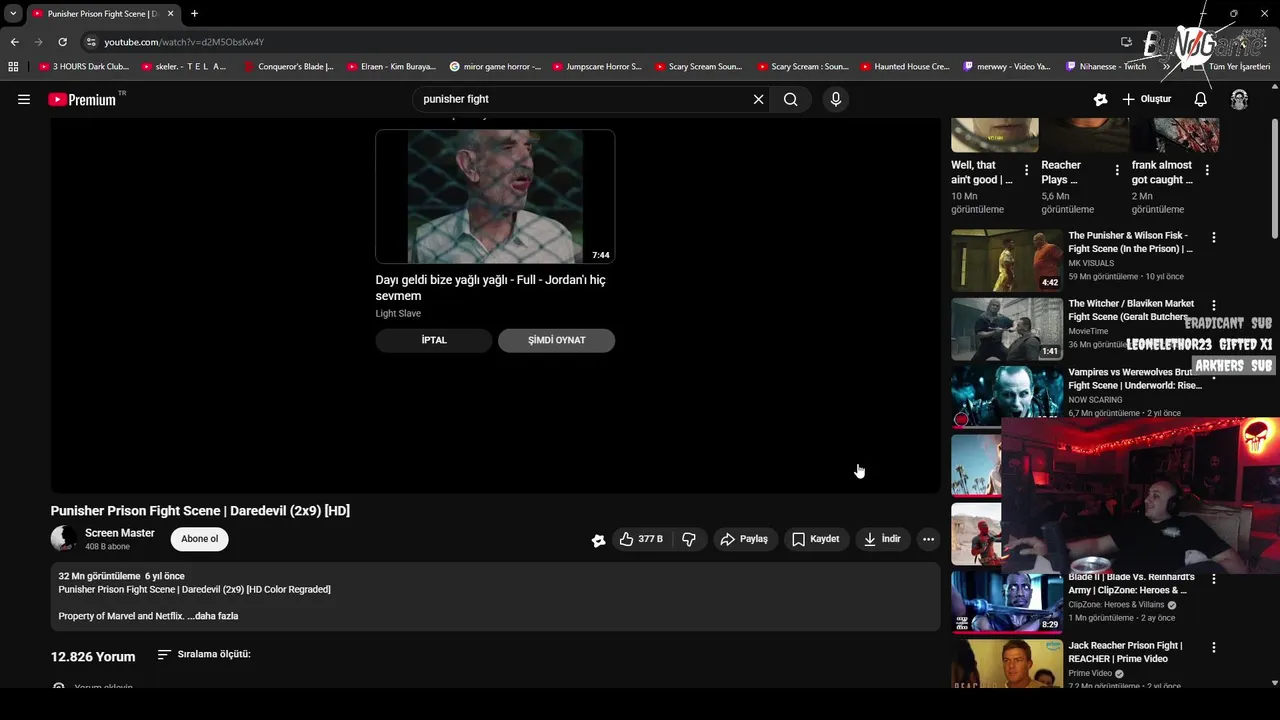Viewport: 1280px width, 720px height.
Task: Show more hidden bookmarks chevron
Action: tap(1166, 66)
